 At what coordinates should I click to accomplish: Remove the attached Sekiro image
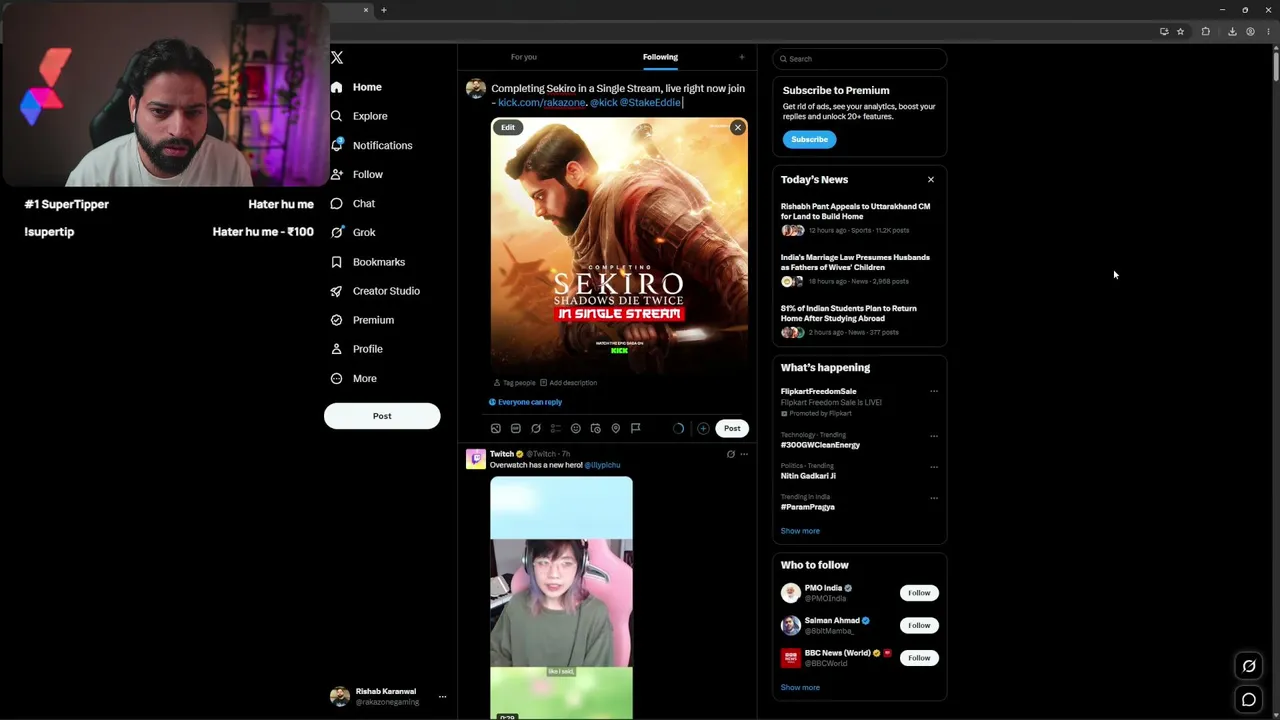pyautogui.click(x=738, y=128)
